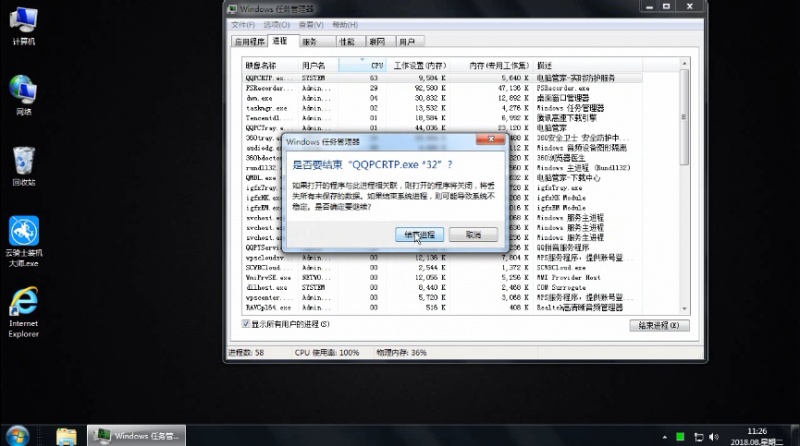Click the Task Manager title bar icon
The height and width of the screenshot is (446, 800).
tap(233, 9)
